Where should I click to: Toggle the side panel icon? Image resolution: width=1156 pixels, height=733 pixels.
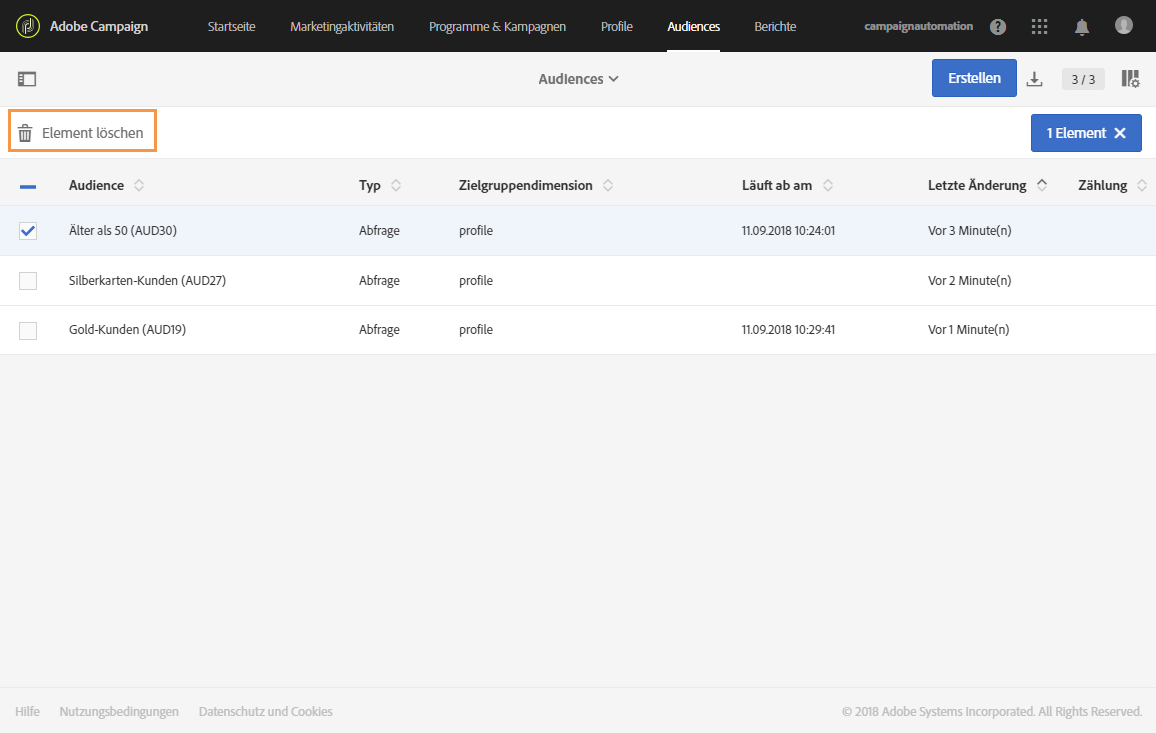coord(27,79)
